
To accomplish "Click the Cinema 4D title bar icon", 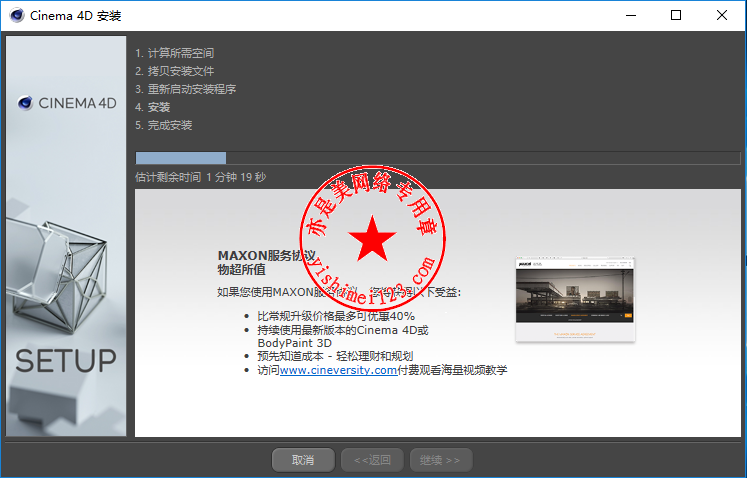I will 15,15.
